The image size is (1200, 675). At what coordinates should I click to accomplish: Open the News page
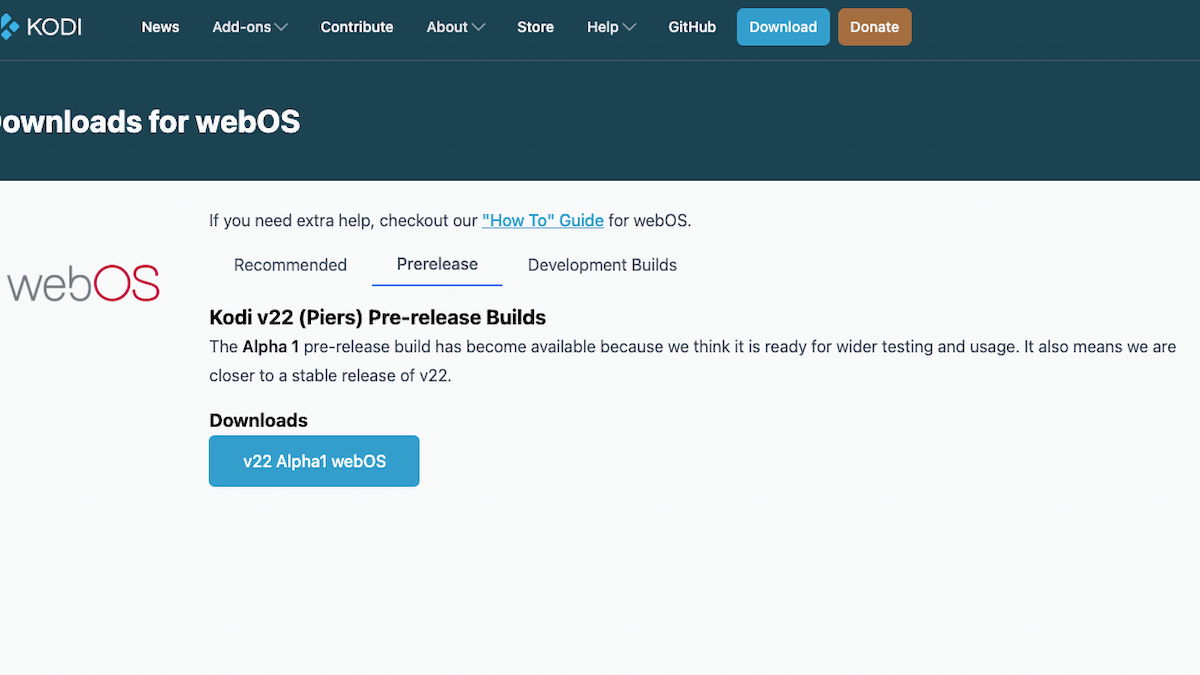pos(160,27)
